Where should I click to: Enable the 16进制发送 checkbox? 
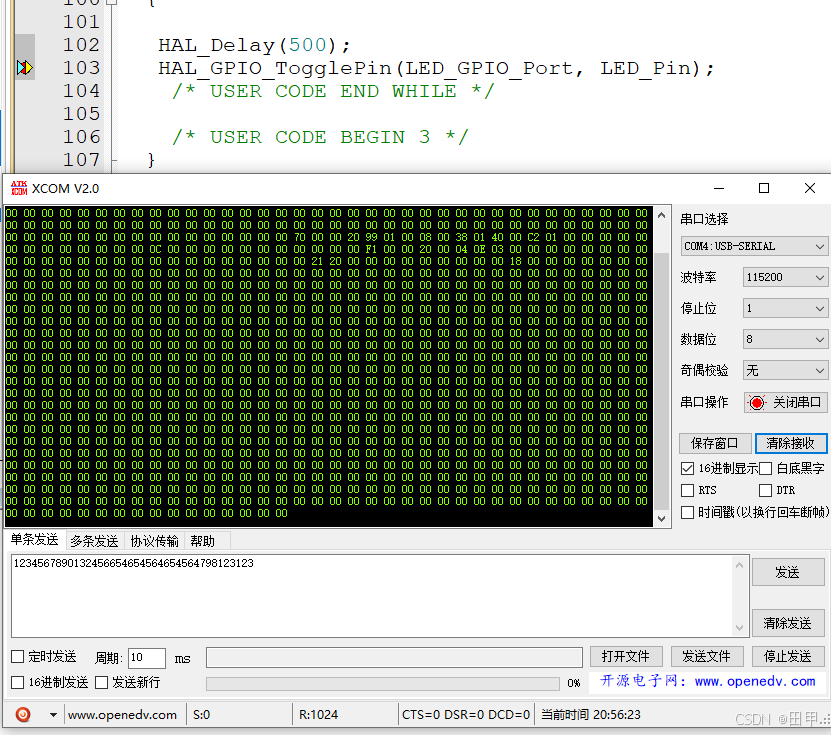(x=17, y=682)
